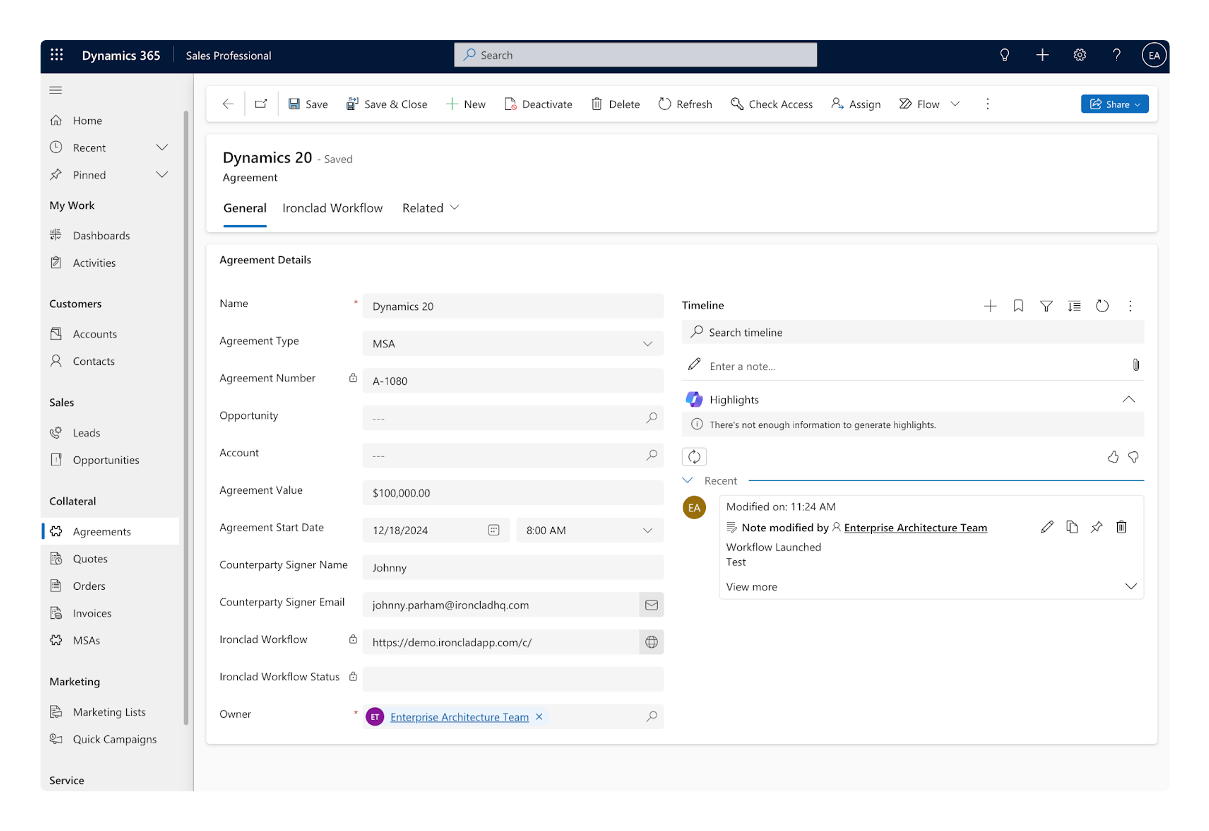This screenshot has width=1209, height=831.
Task: Open the Agreement Type MSA dropdown
Action: [x=513, y=343]
